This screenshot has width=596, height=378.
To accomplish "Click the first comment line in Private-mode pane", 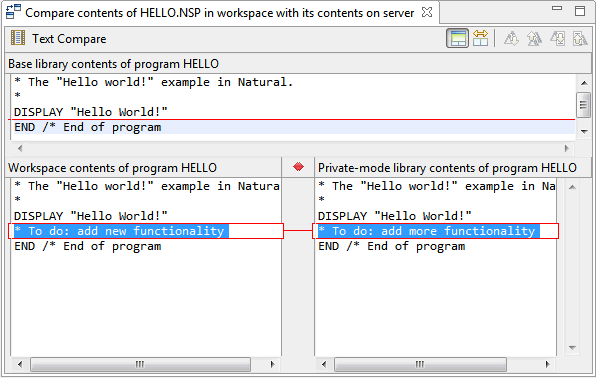I will 437,186.
